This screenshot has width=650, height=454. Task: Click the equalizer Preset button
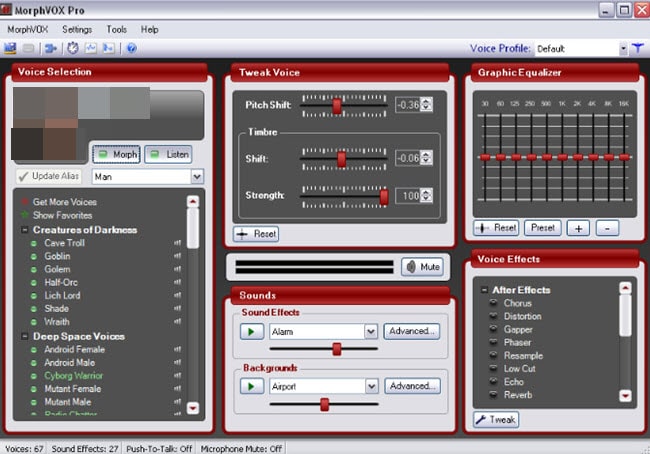543,228
